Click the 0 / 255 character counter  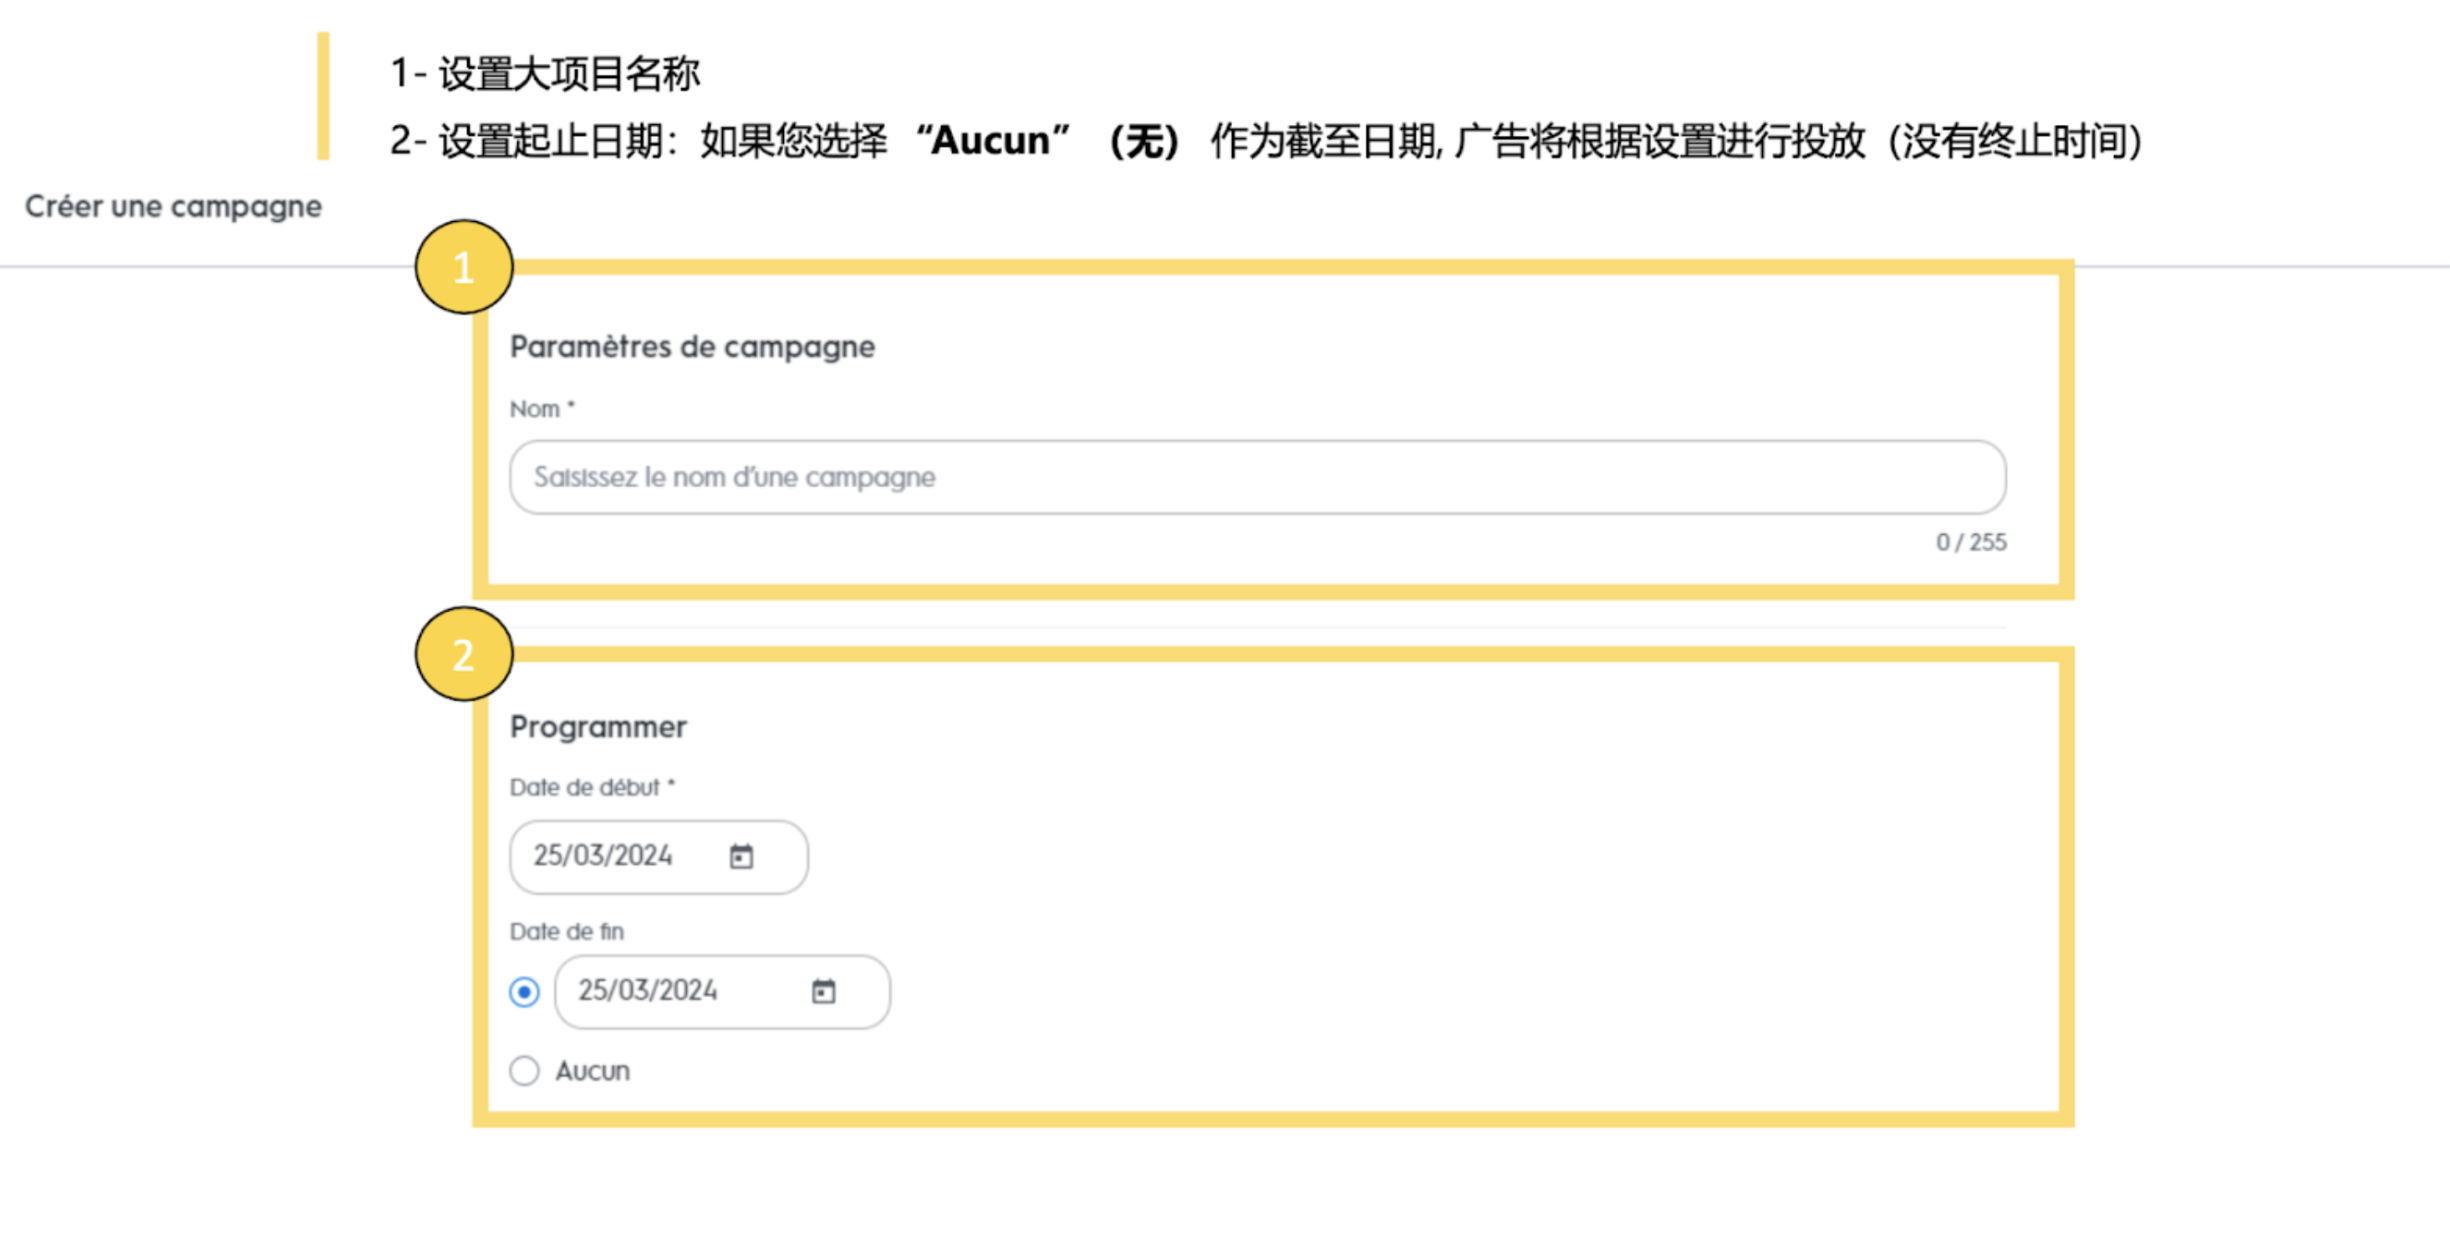coord(1970,542)
